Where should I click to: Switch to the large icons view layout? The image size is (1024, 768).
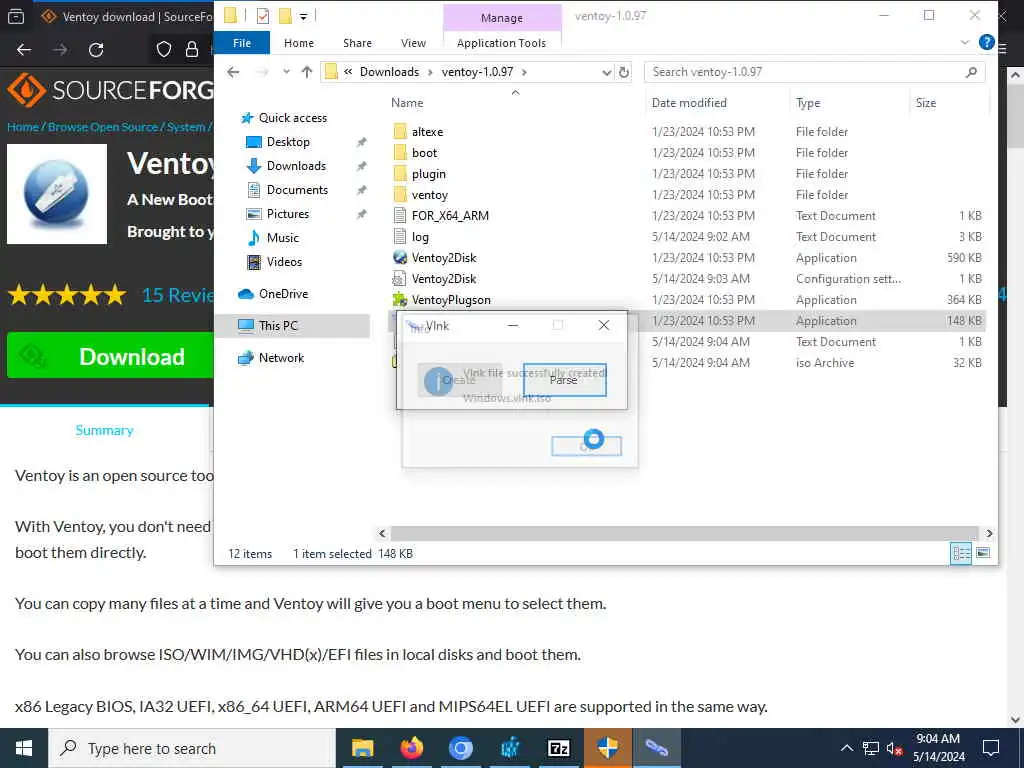[982, 554]
